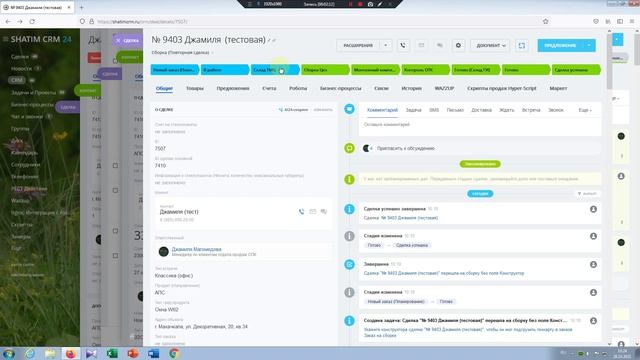Open the Бизнес-процессы tab
640x360 pixels.
[340, 88]
